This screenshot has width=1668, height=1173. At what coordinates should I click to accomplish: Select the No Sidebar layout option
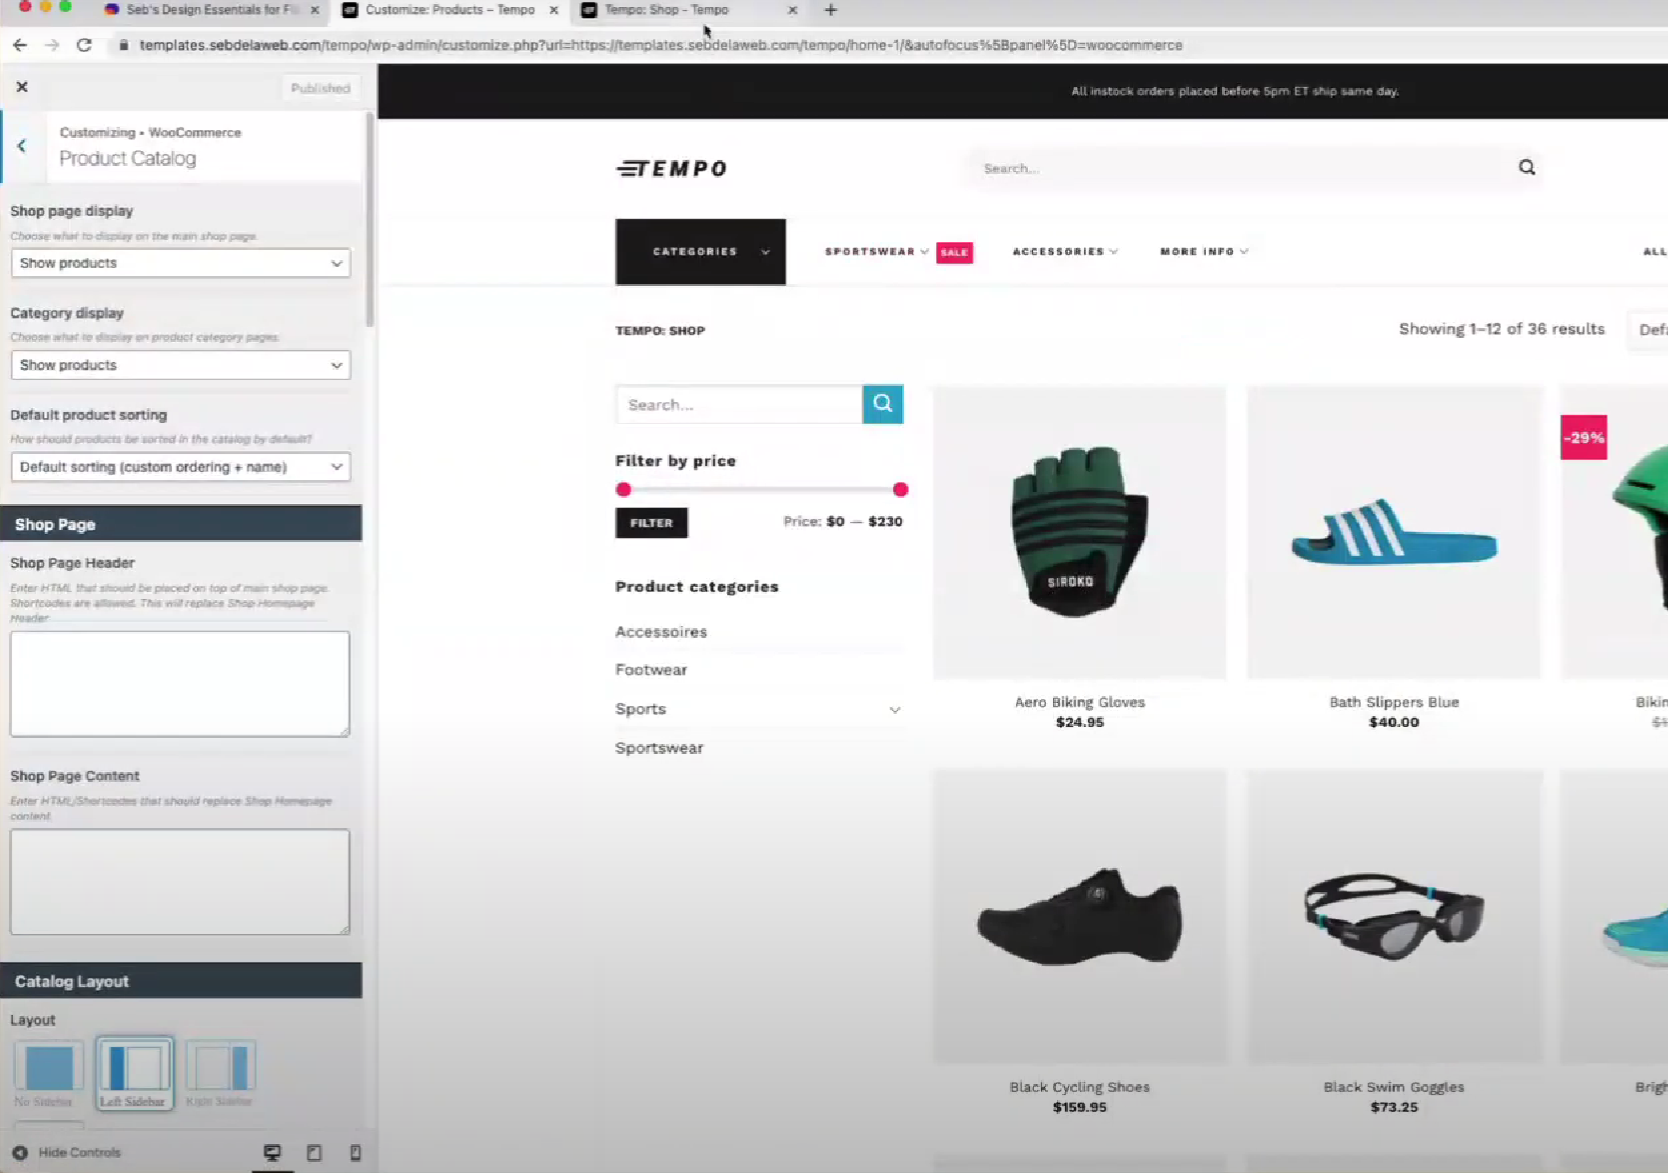pyautogui.click(x=46, y=1068)
